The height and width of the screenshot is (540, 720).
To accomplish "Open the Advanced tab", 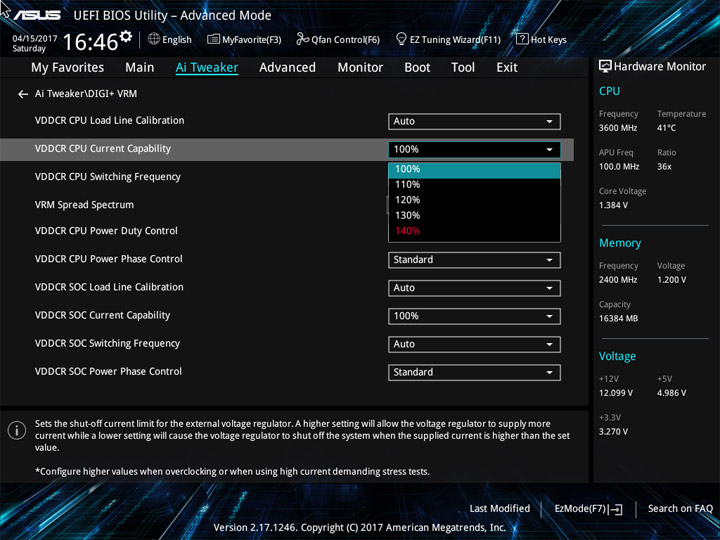I will click(287, 68).
